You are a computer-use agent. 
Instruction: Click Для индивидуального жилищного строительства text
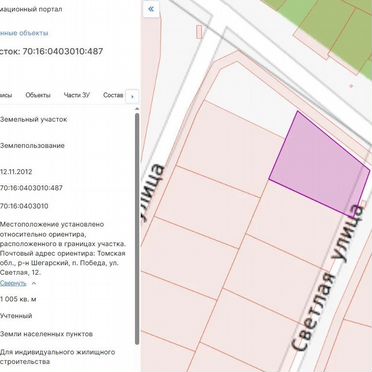click(x=57, y=356)
